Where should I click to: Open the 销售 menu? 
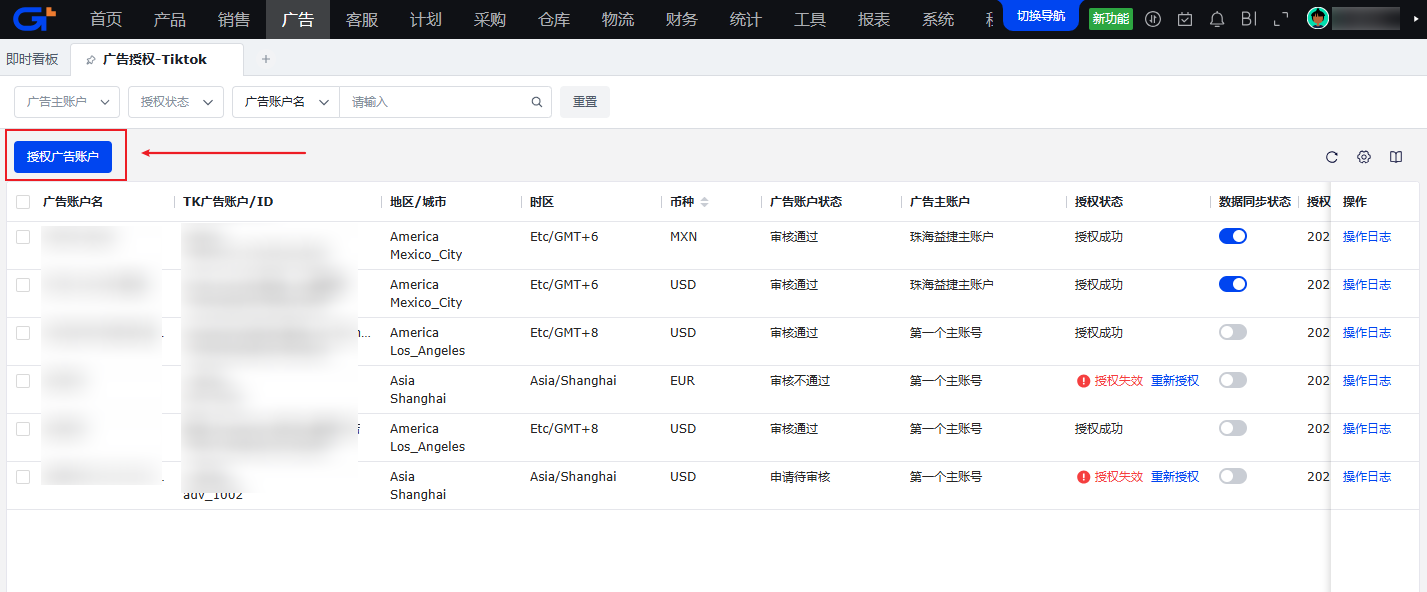pyautogui.click(x=234, y=19)
